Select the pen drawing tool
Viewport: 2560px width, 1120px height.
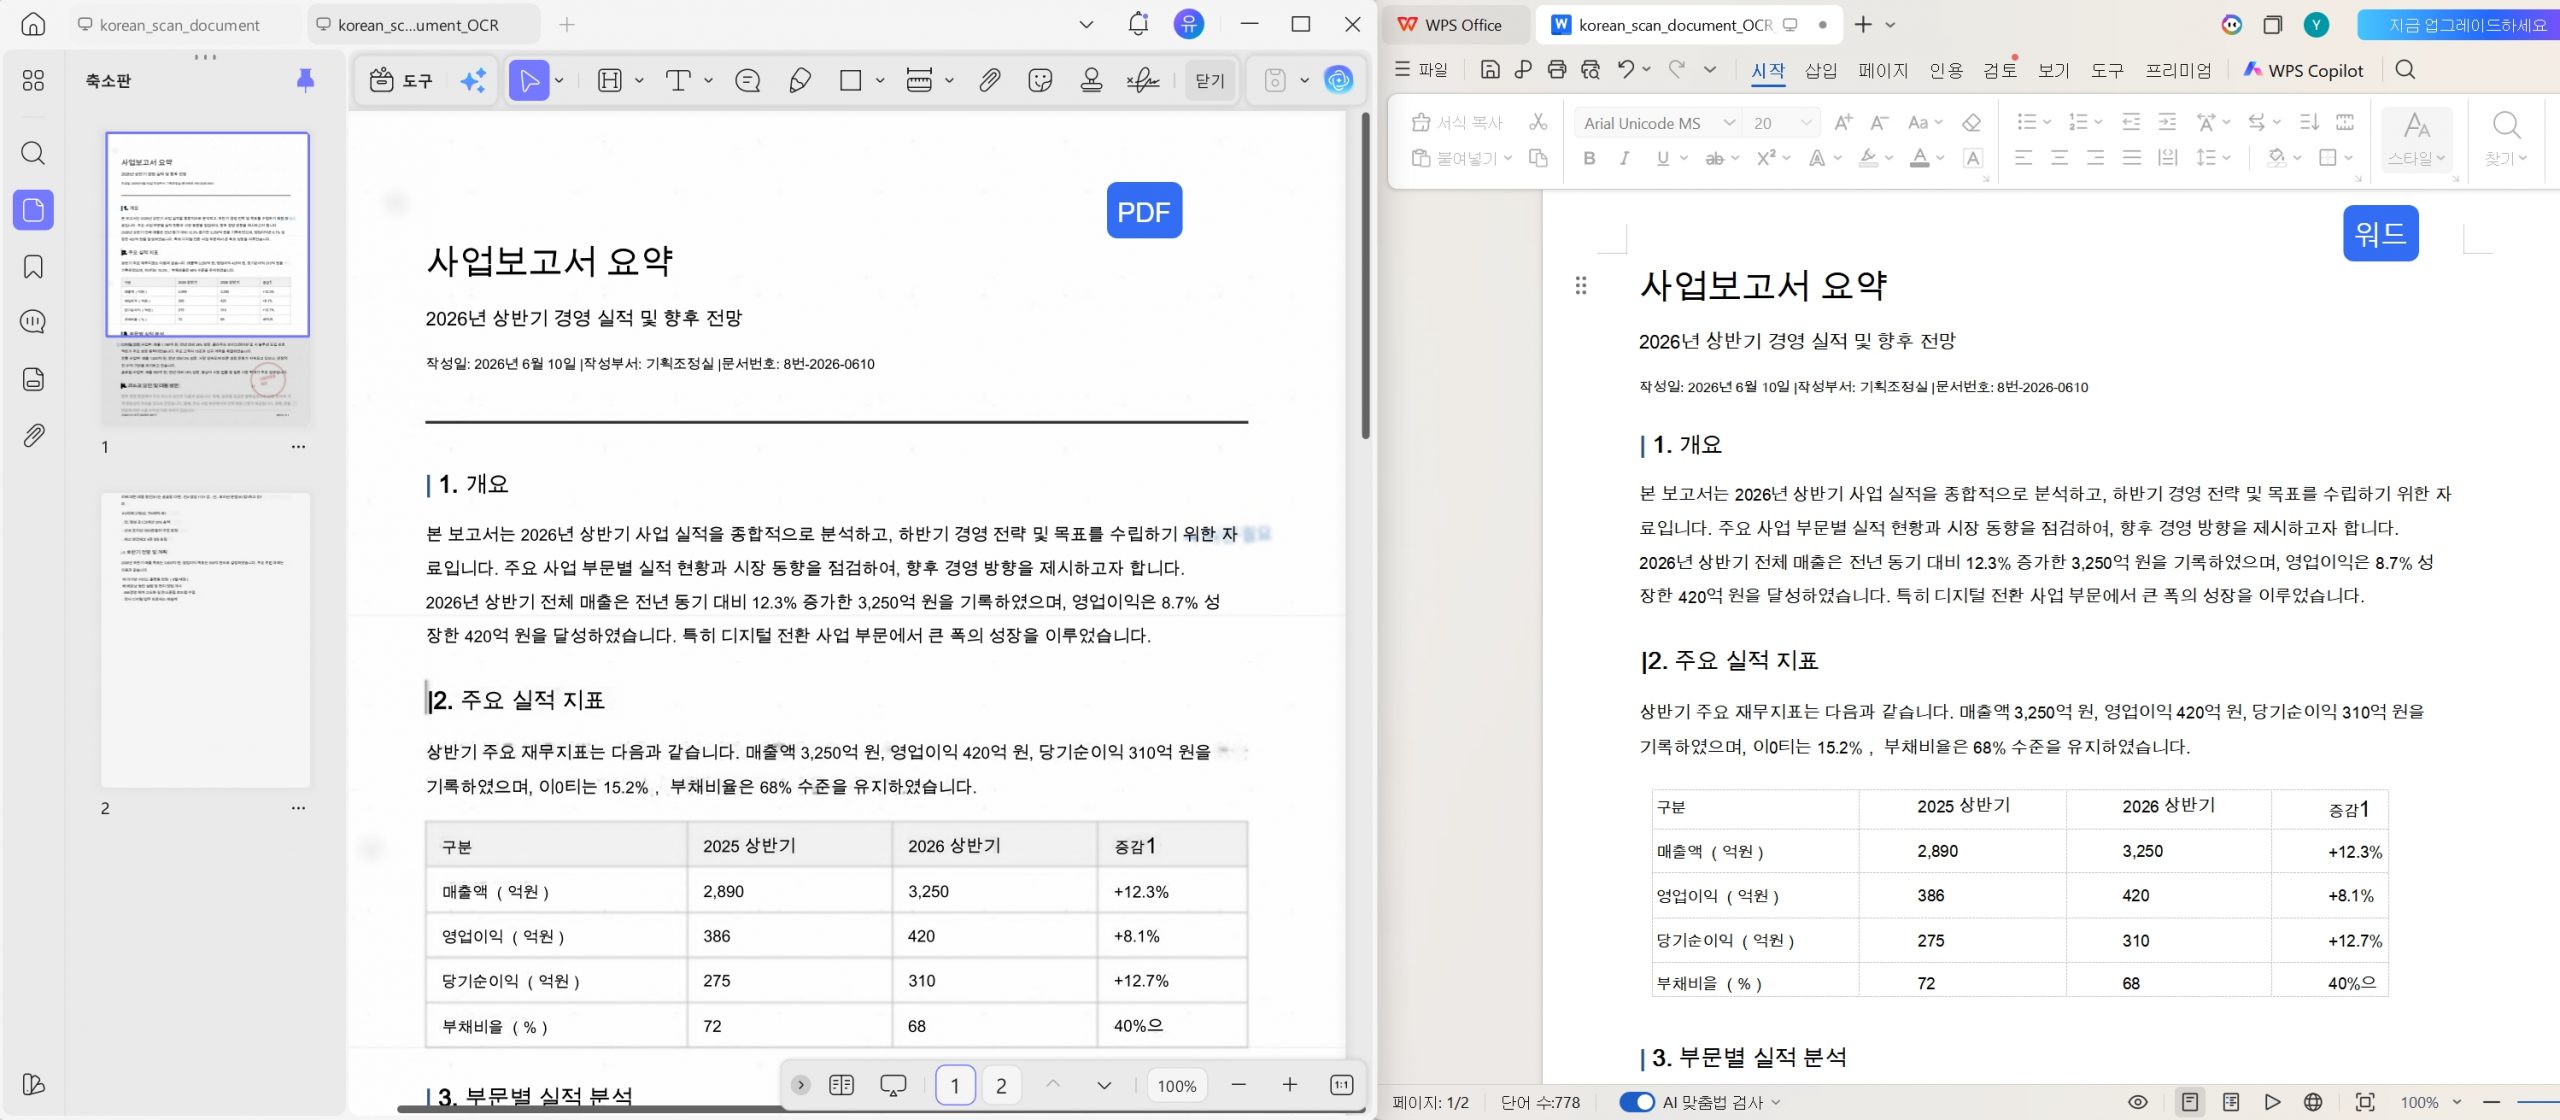coord(800,81)
